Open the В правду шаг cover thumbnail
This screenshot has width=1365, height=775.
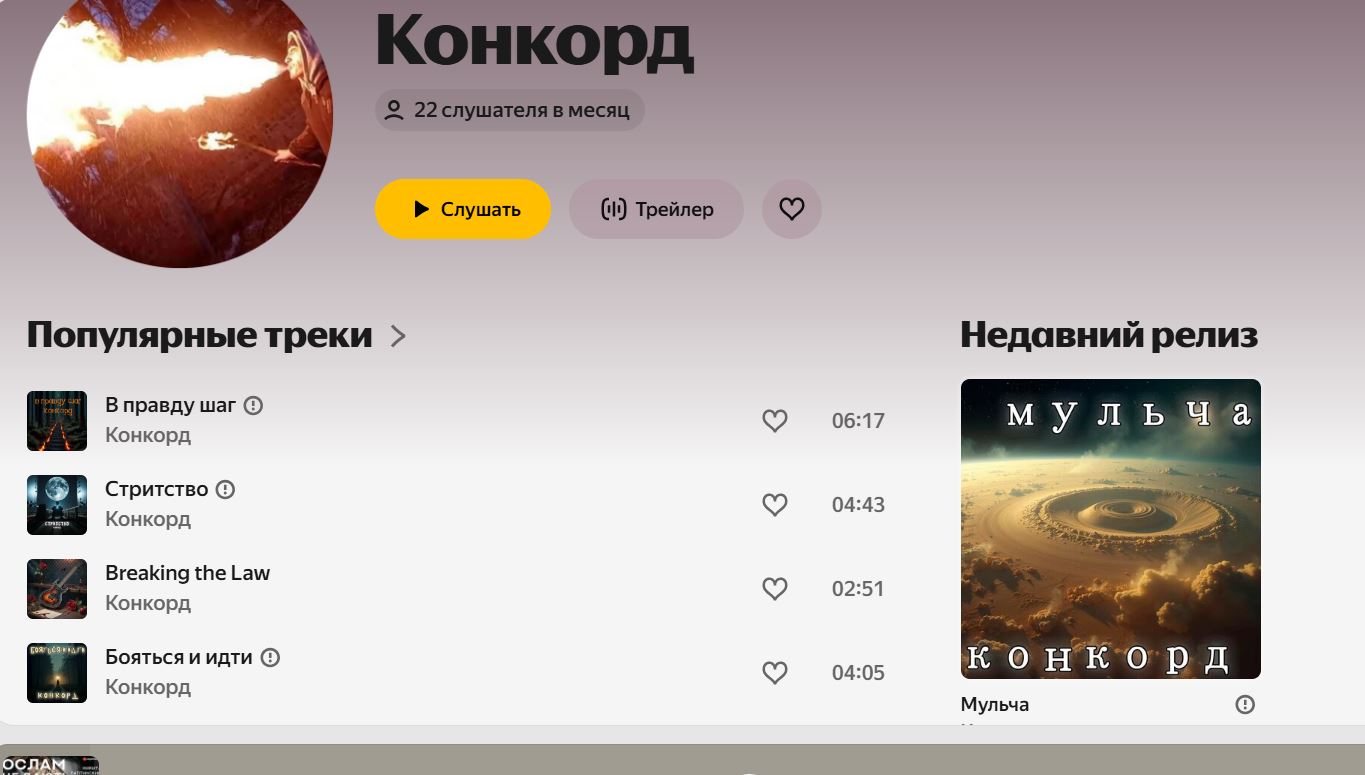(x=57, y=421)
